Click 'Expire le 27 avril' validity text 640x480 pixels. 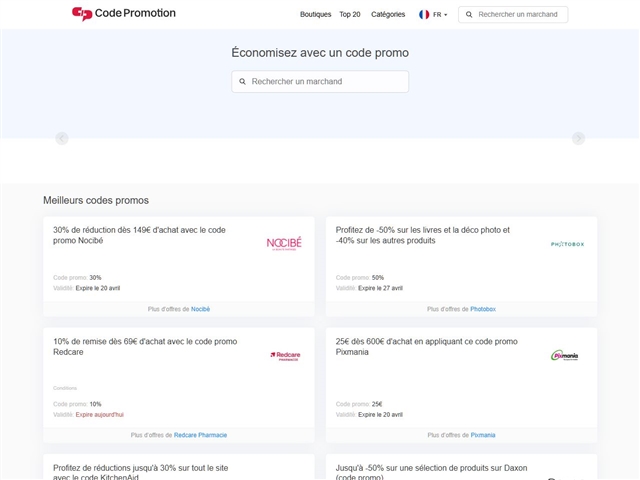tap(380, 288)
